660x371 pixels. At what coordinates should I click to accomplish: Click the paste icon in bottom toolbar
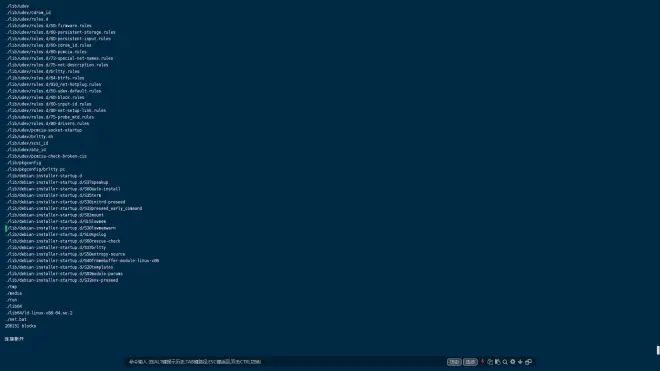498,362
